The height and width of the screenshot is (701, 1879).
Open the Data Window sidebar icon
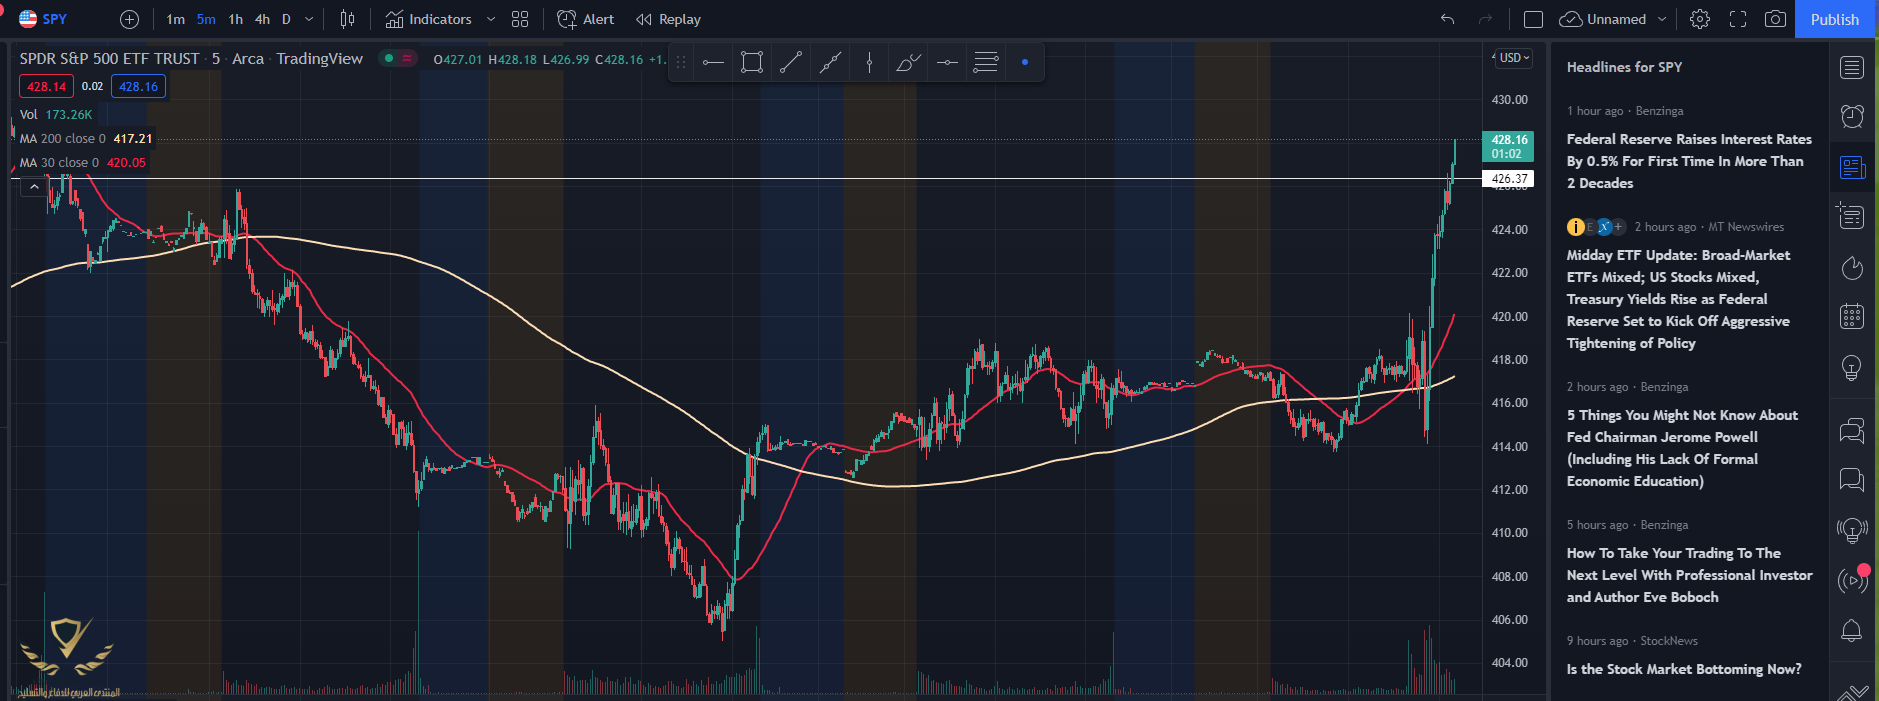tap(1852, 216)
